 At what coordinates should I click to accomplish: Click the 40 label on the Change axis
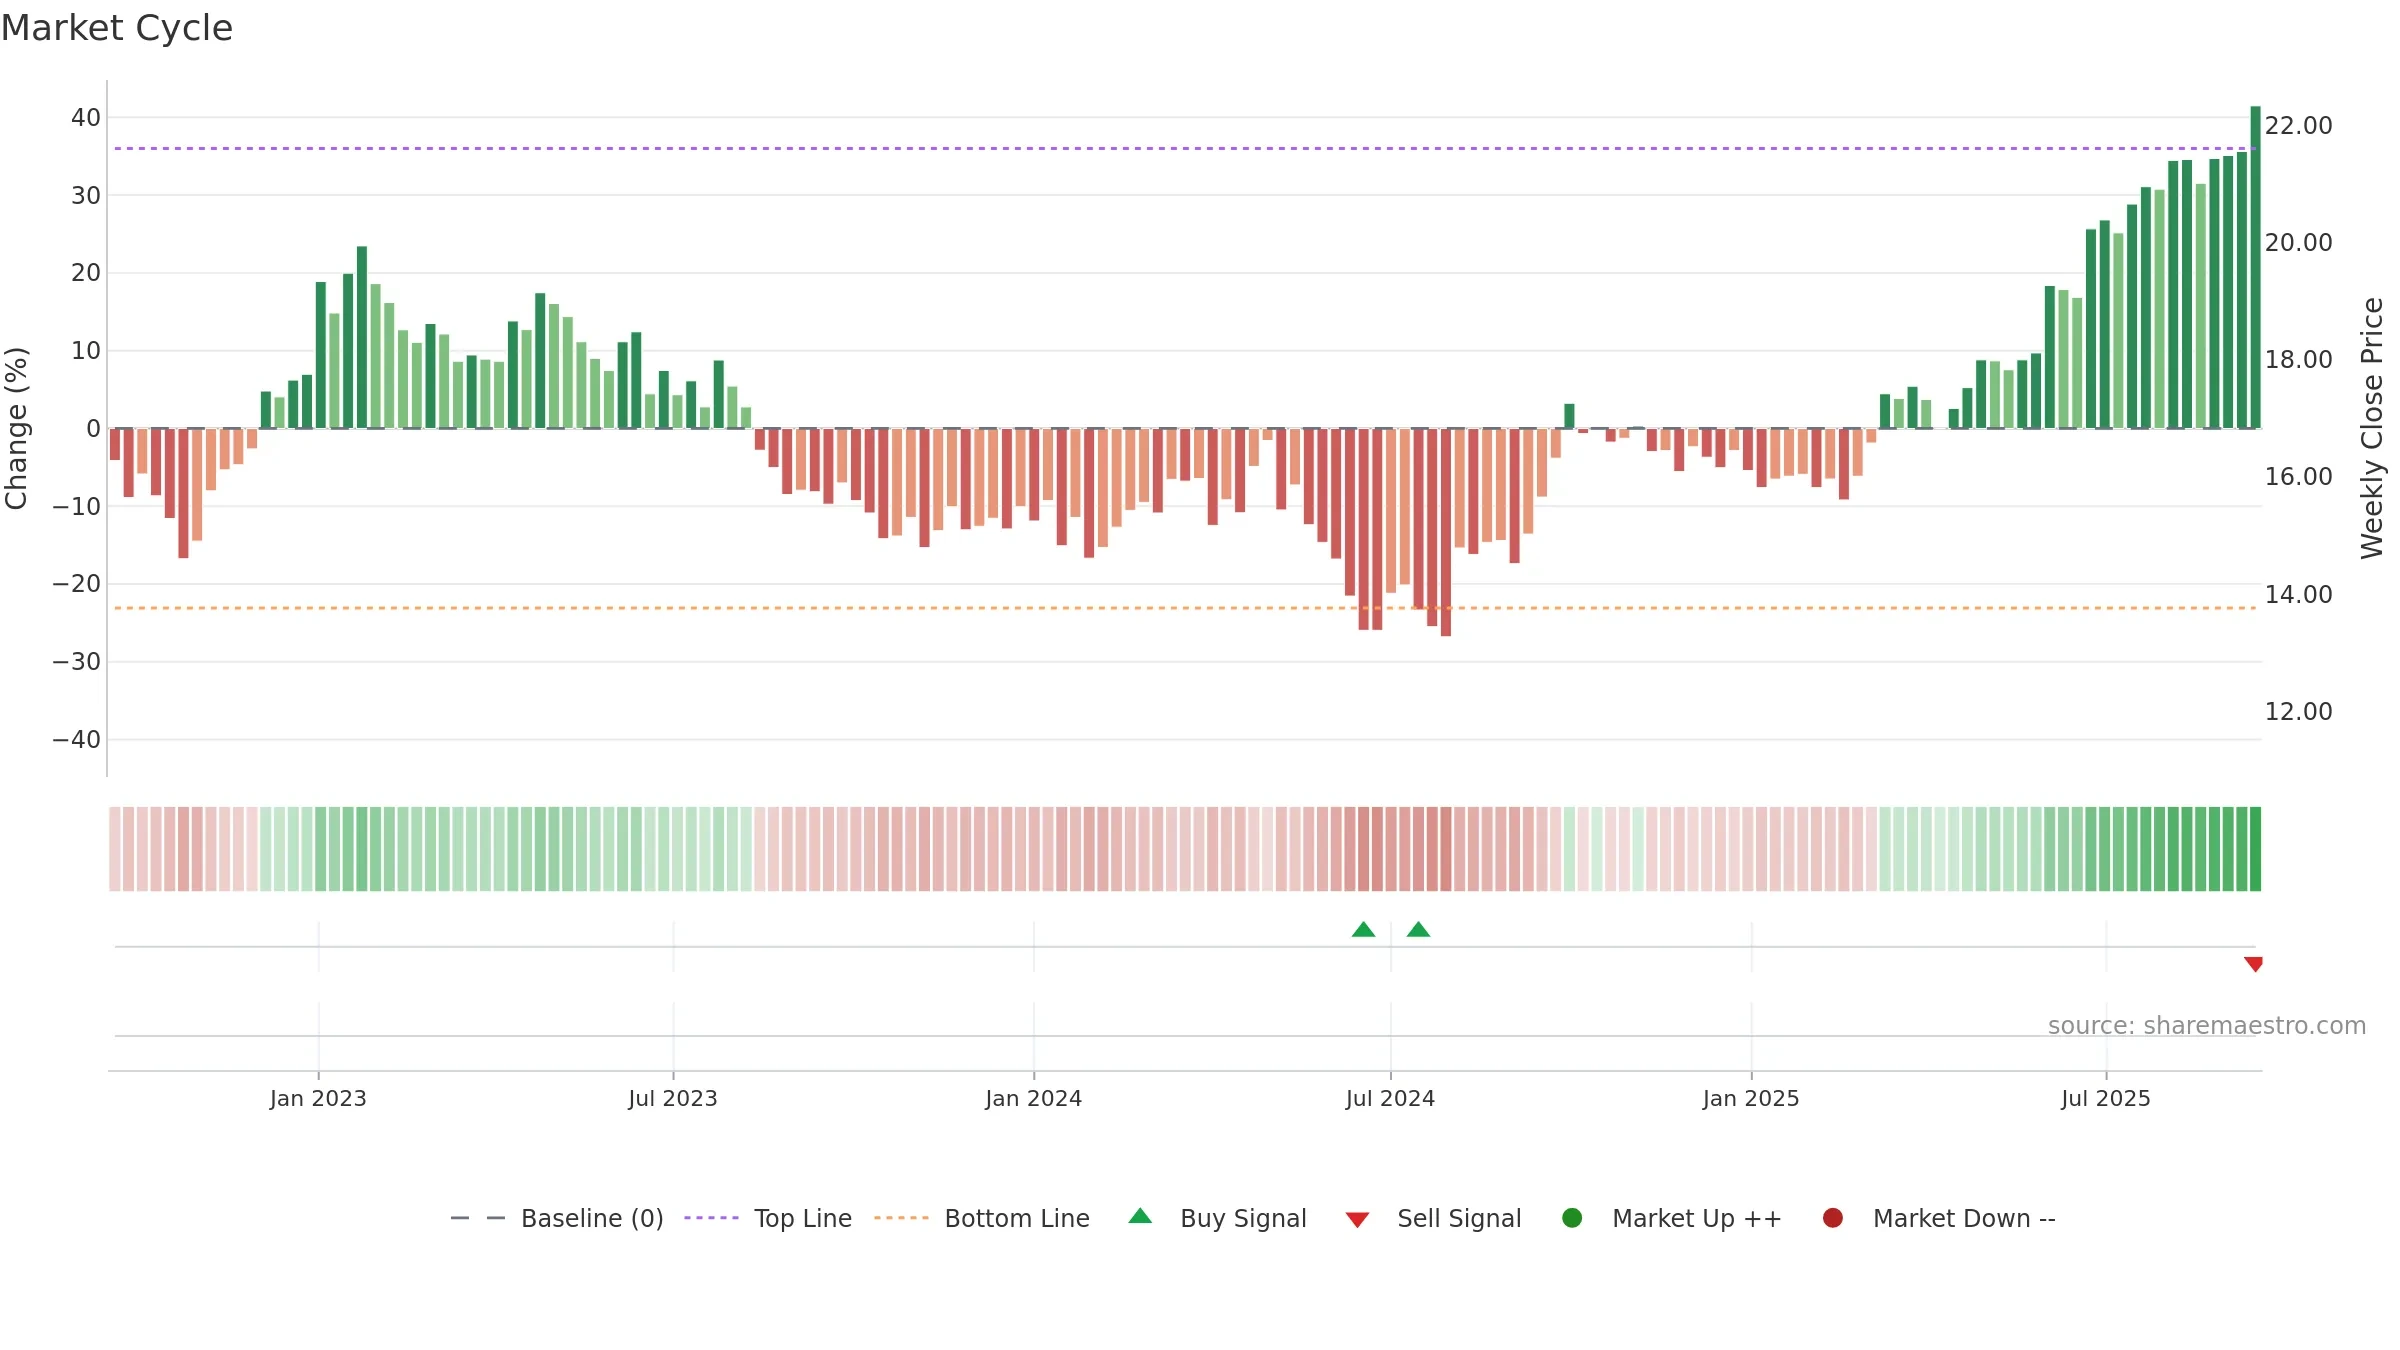[86, 118]
